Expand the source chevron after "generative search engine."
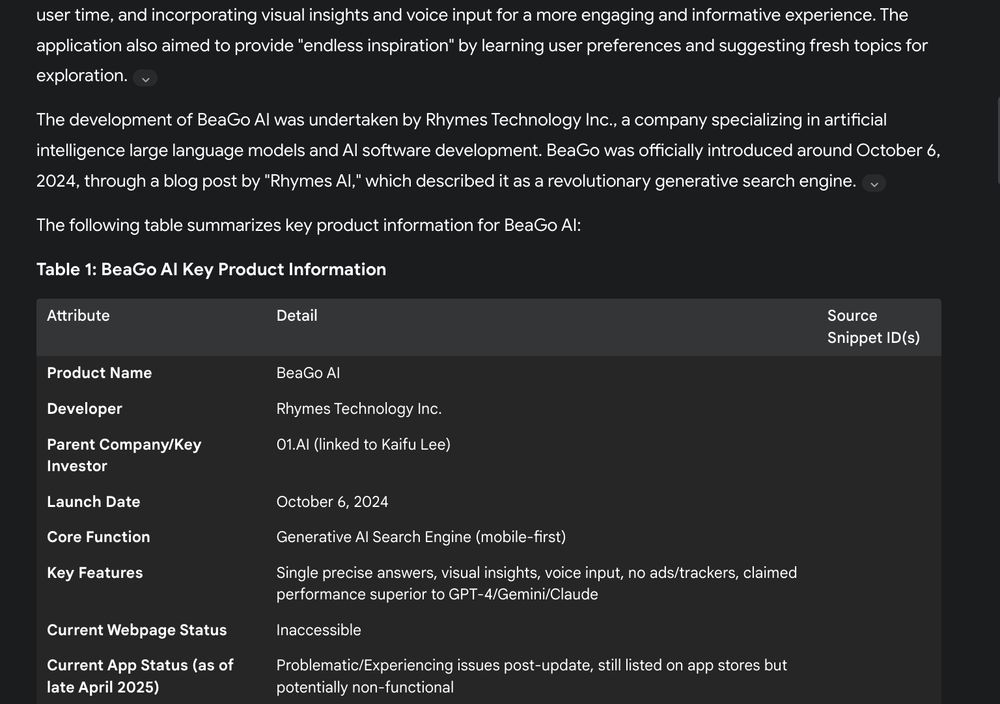 (x=873, y=183)
